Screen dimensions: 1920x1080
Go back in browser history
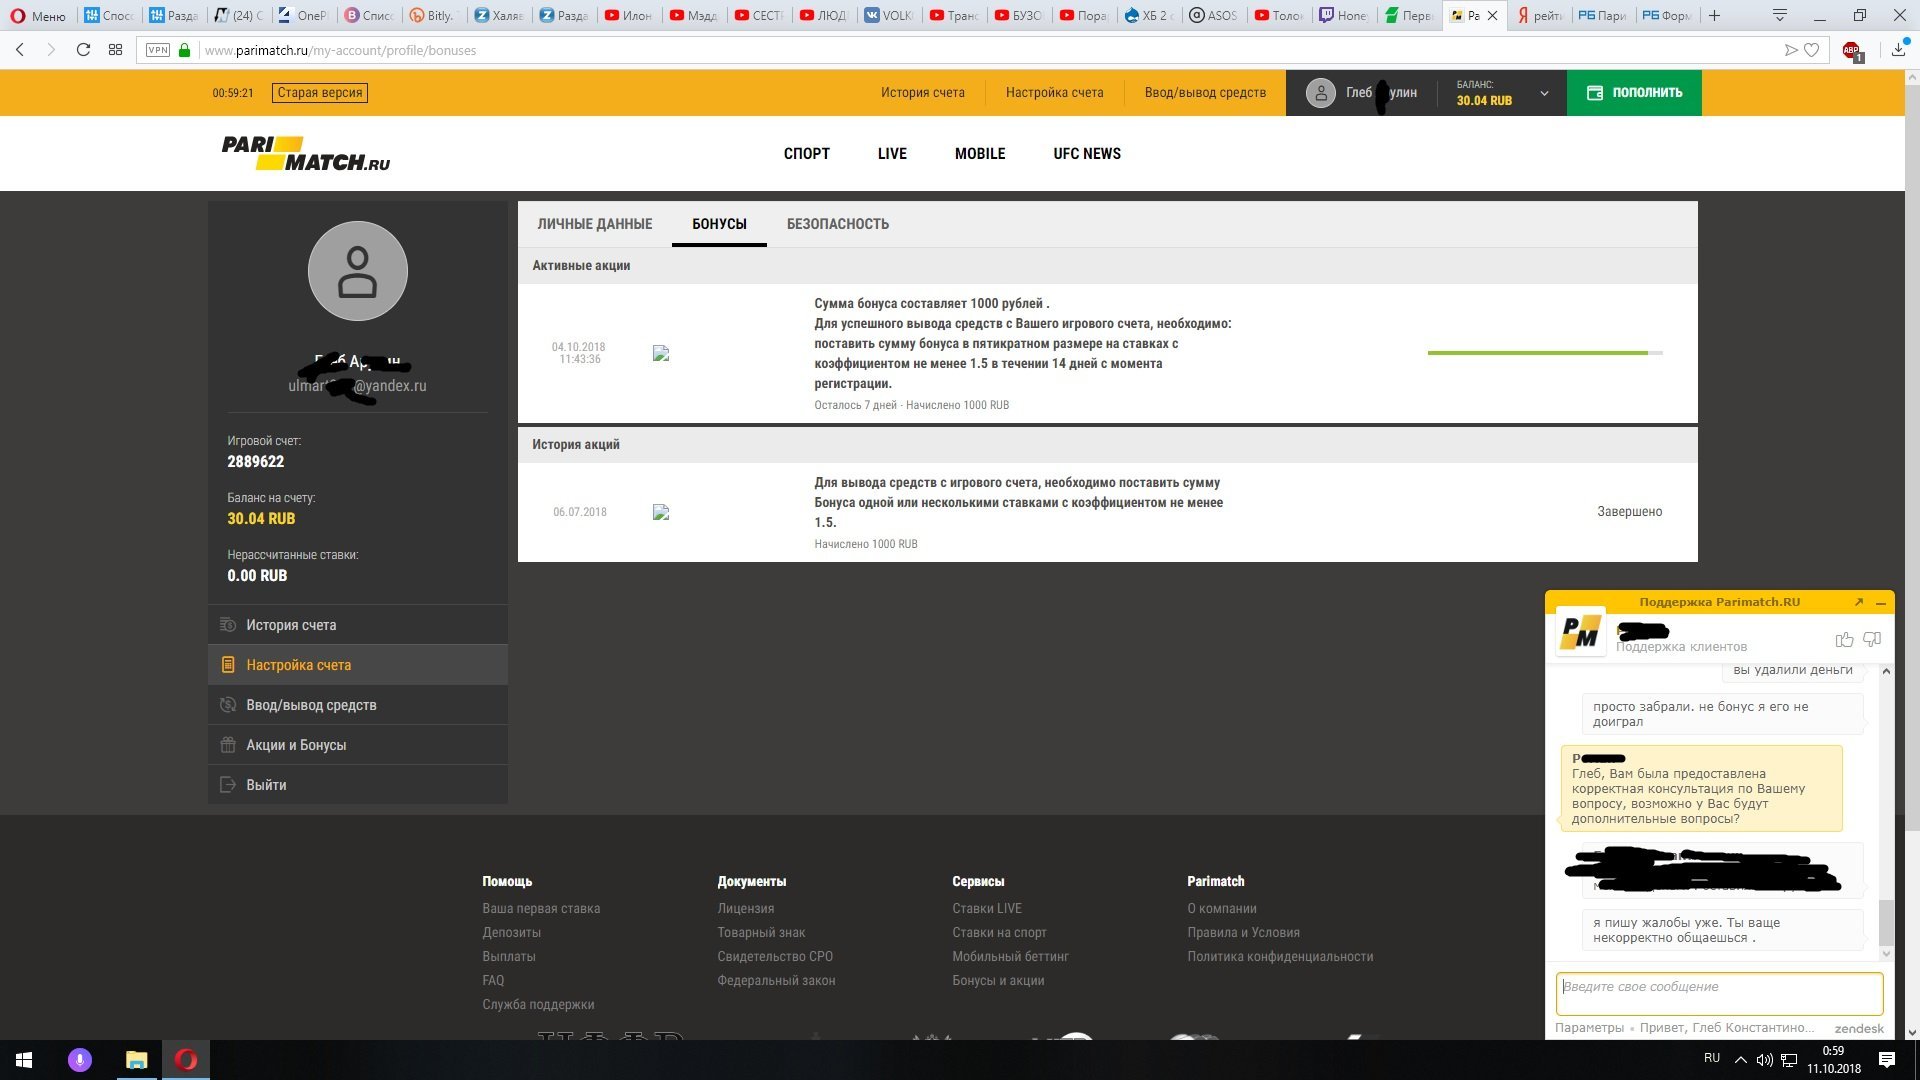[x=20, y=50]
